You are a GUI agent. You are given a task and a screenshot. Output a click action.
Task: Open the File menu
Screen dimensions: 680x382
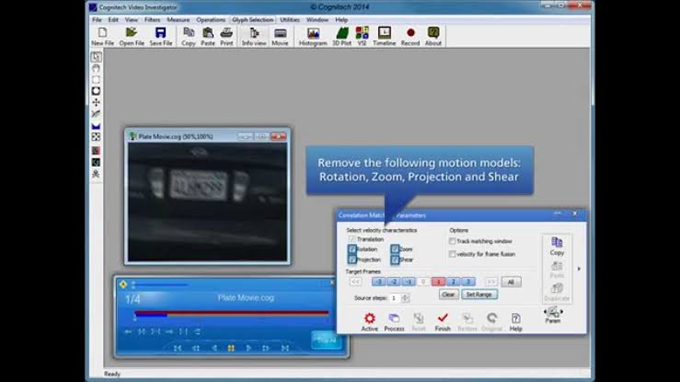97,20
